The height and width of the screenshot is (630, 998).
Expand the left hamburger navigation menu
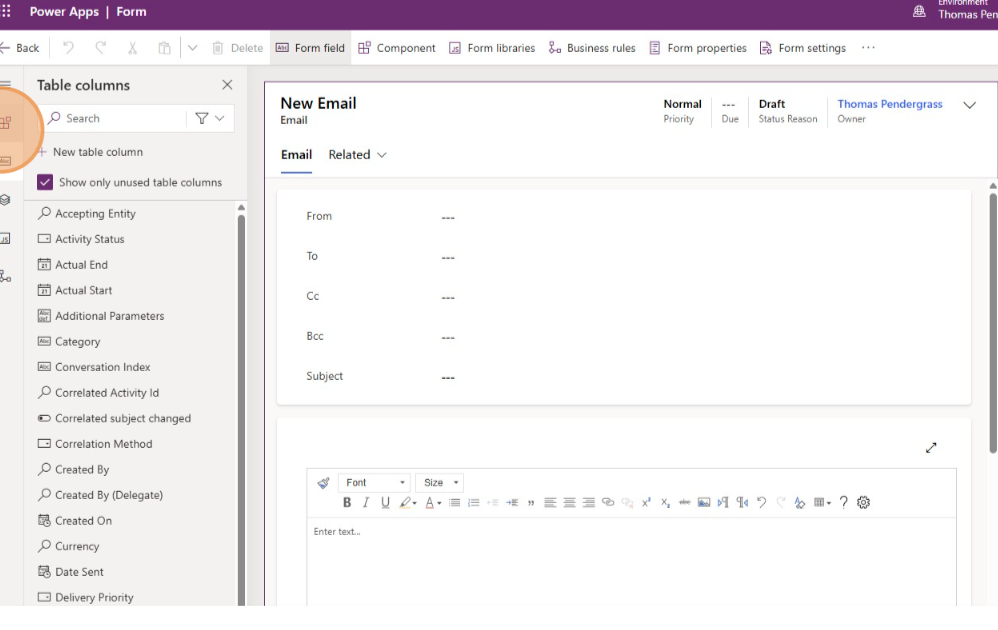[x=6, y=85]
